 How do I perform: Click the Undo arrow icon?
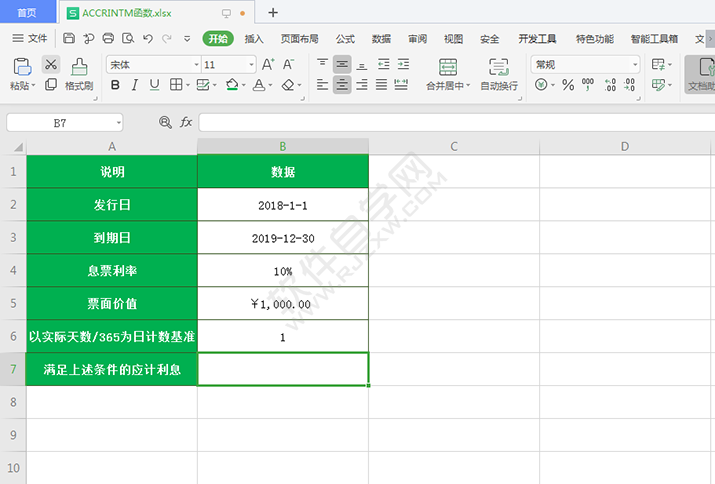point(148,39)
